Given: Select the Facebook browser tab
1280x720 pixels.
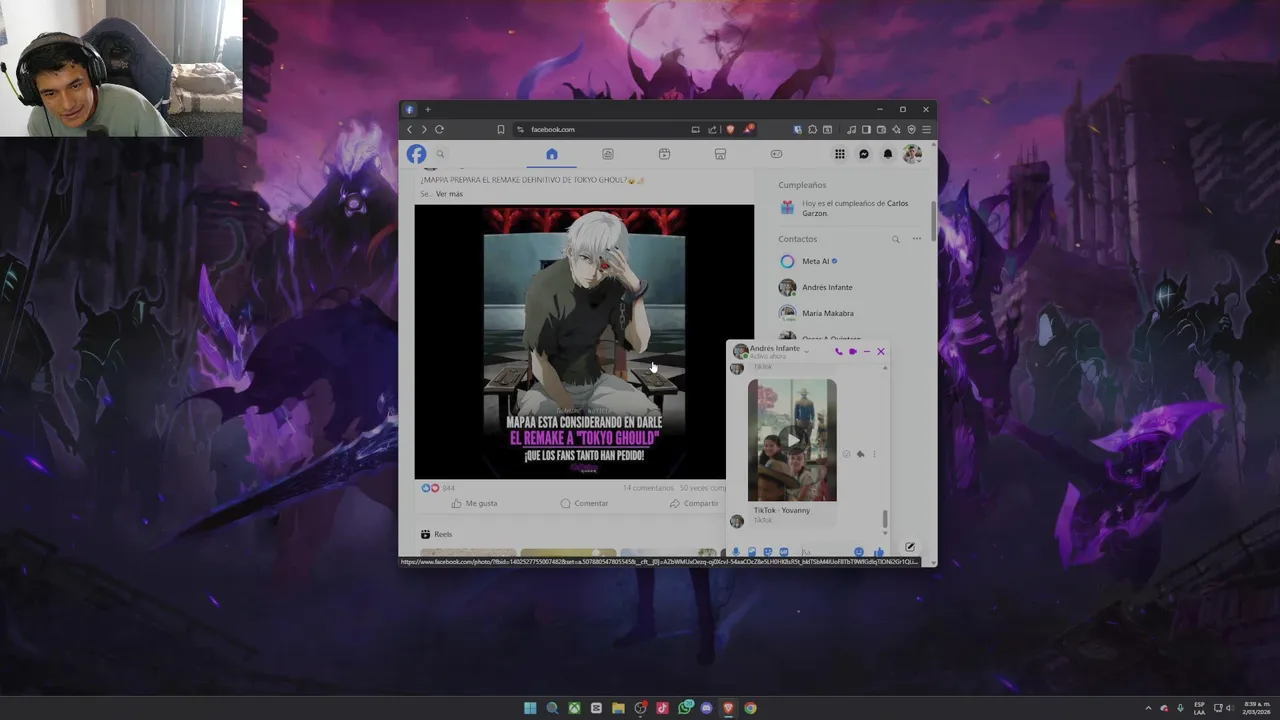Looking at the screenshot, I should point(410,109).
